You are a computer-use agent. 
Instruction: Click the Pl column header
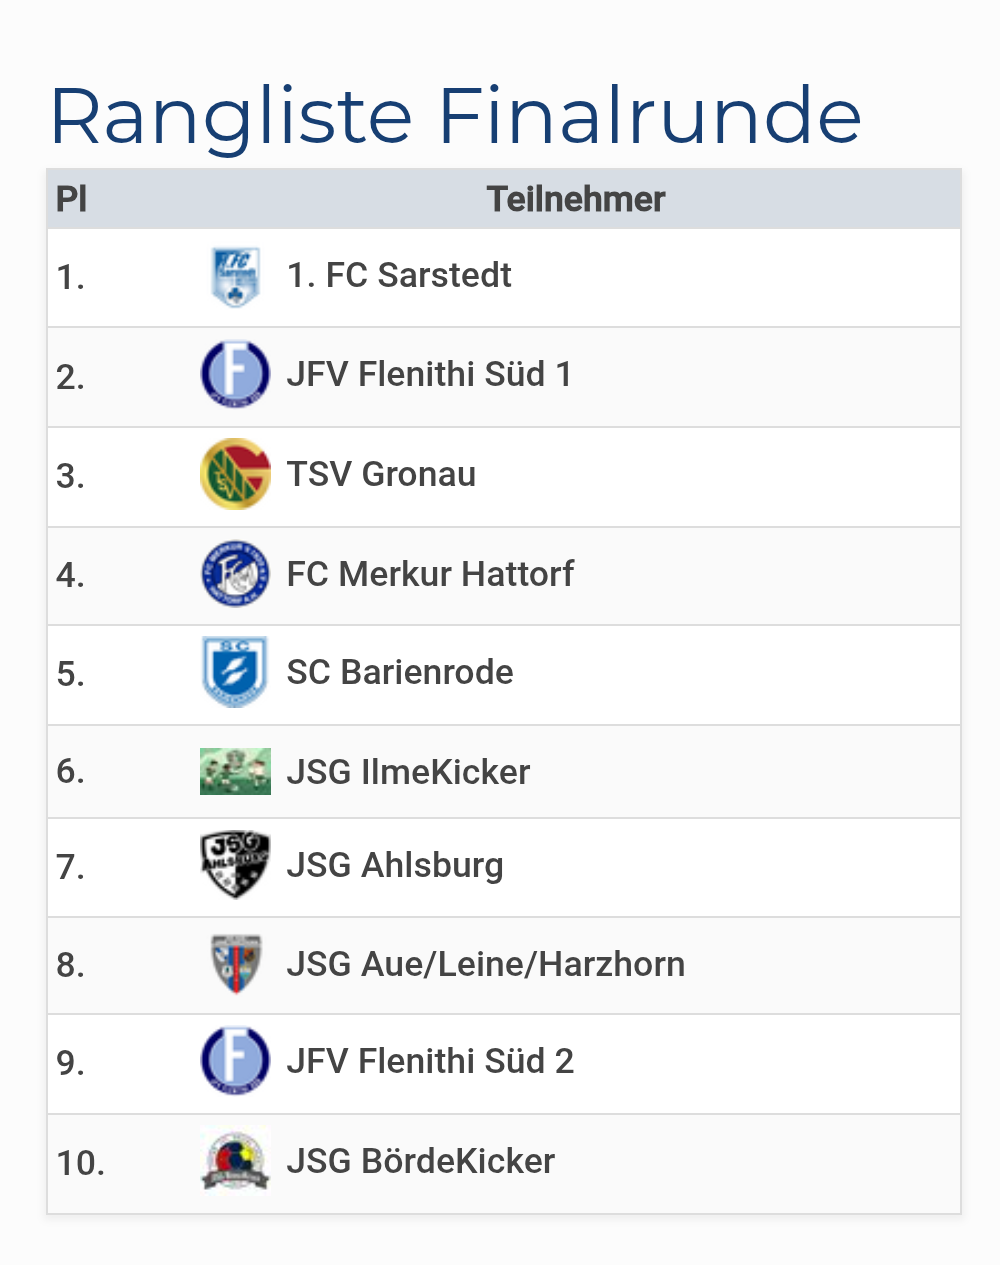click(72, 199)
